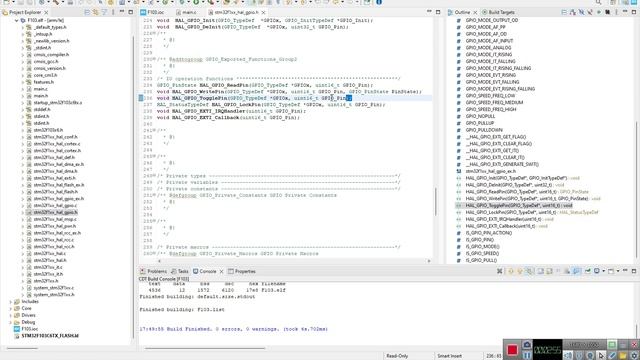Click Read-Only status bar entry

(x=397, y=356)
